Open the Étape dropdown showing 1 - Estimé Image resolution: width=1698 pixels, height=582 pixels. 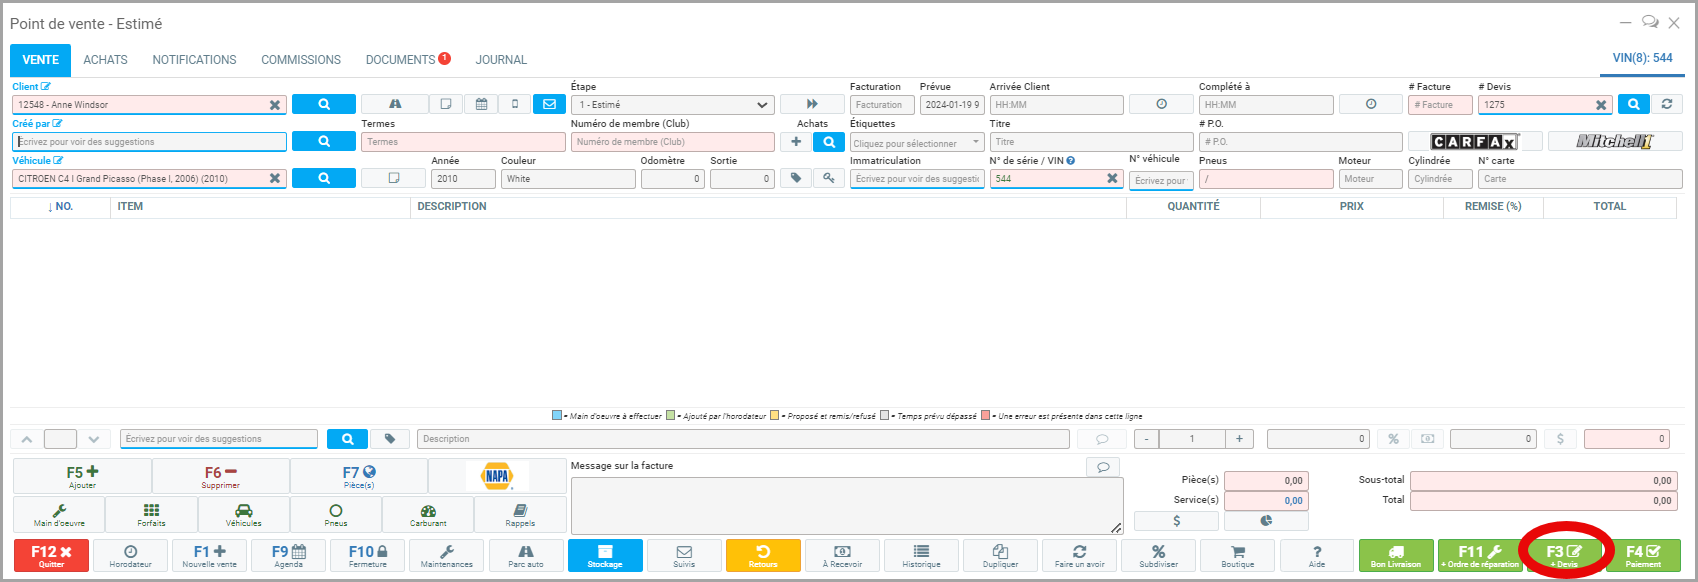tap(672, 105)
